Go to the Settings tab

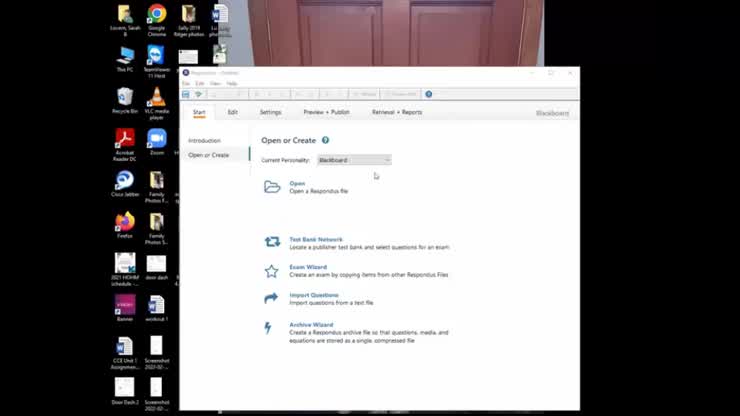[271, 112]
